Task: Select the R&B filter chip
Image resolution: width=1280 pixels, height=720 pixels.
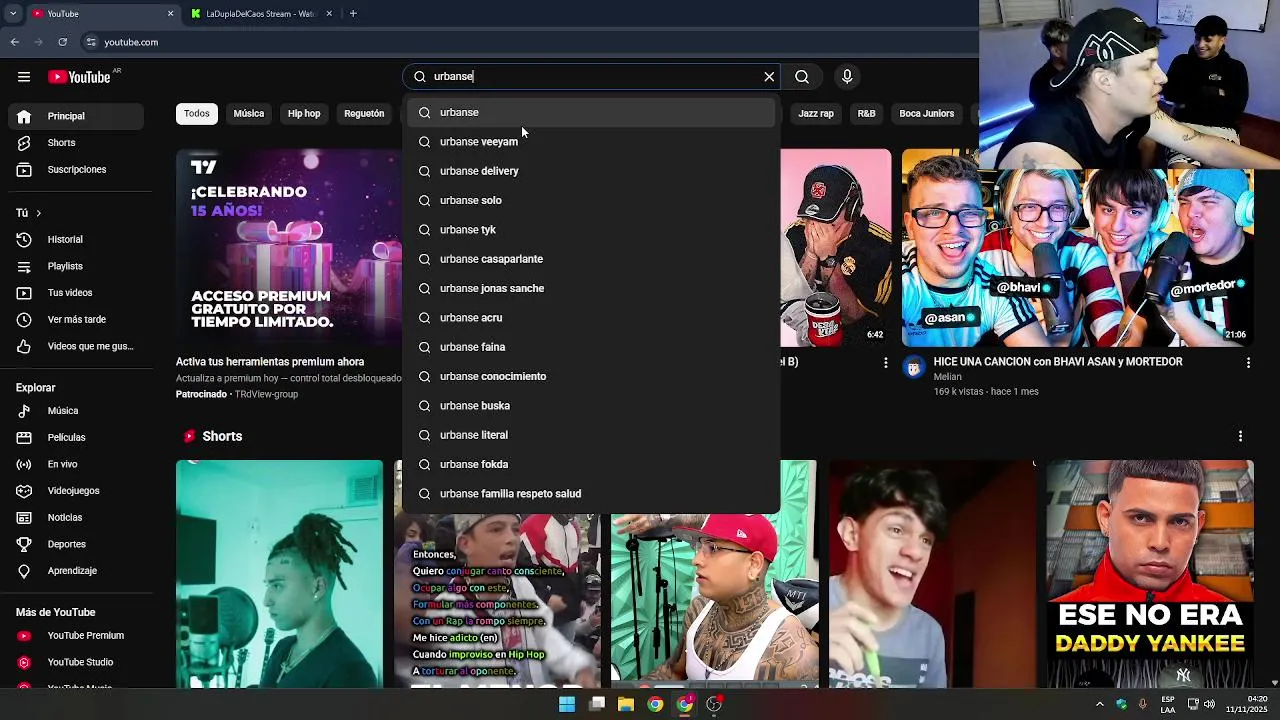Action: 866,114
